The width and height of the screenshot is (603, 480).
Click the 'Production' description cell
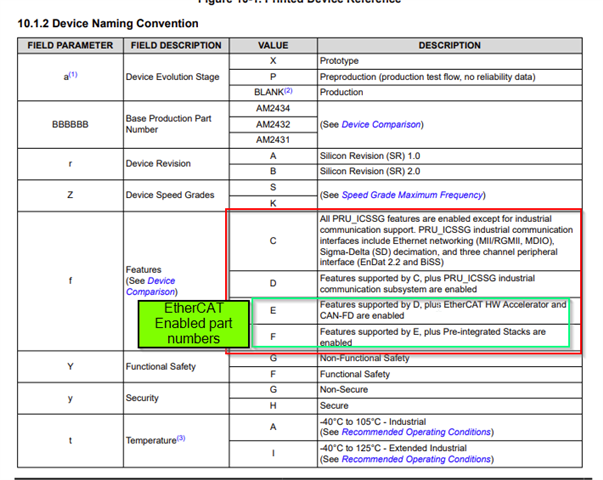[450, 92]
